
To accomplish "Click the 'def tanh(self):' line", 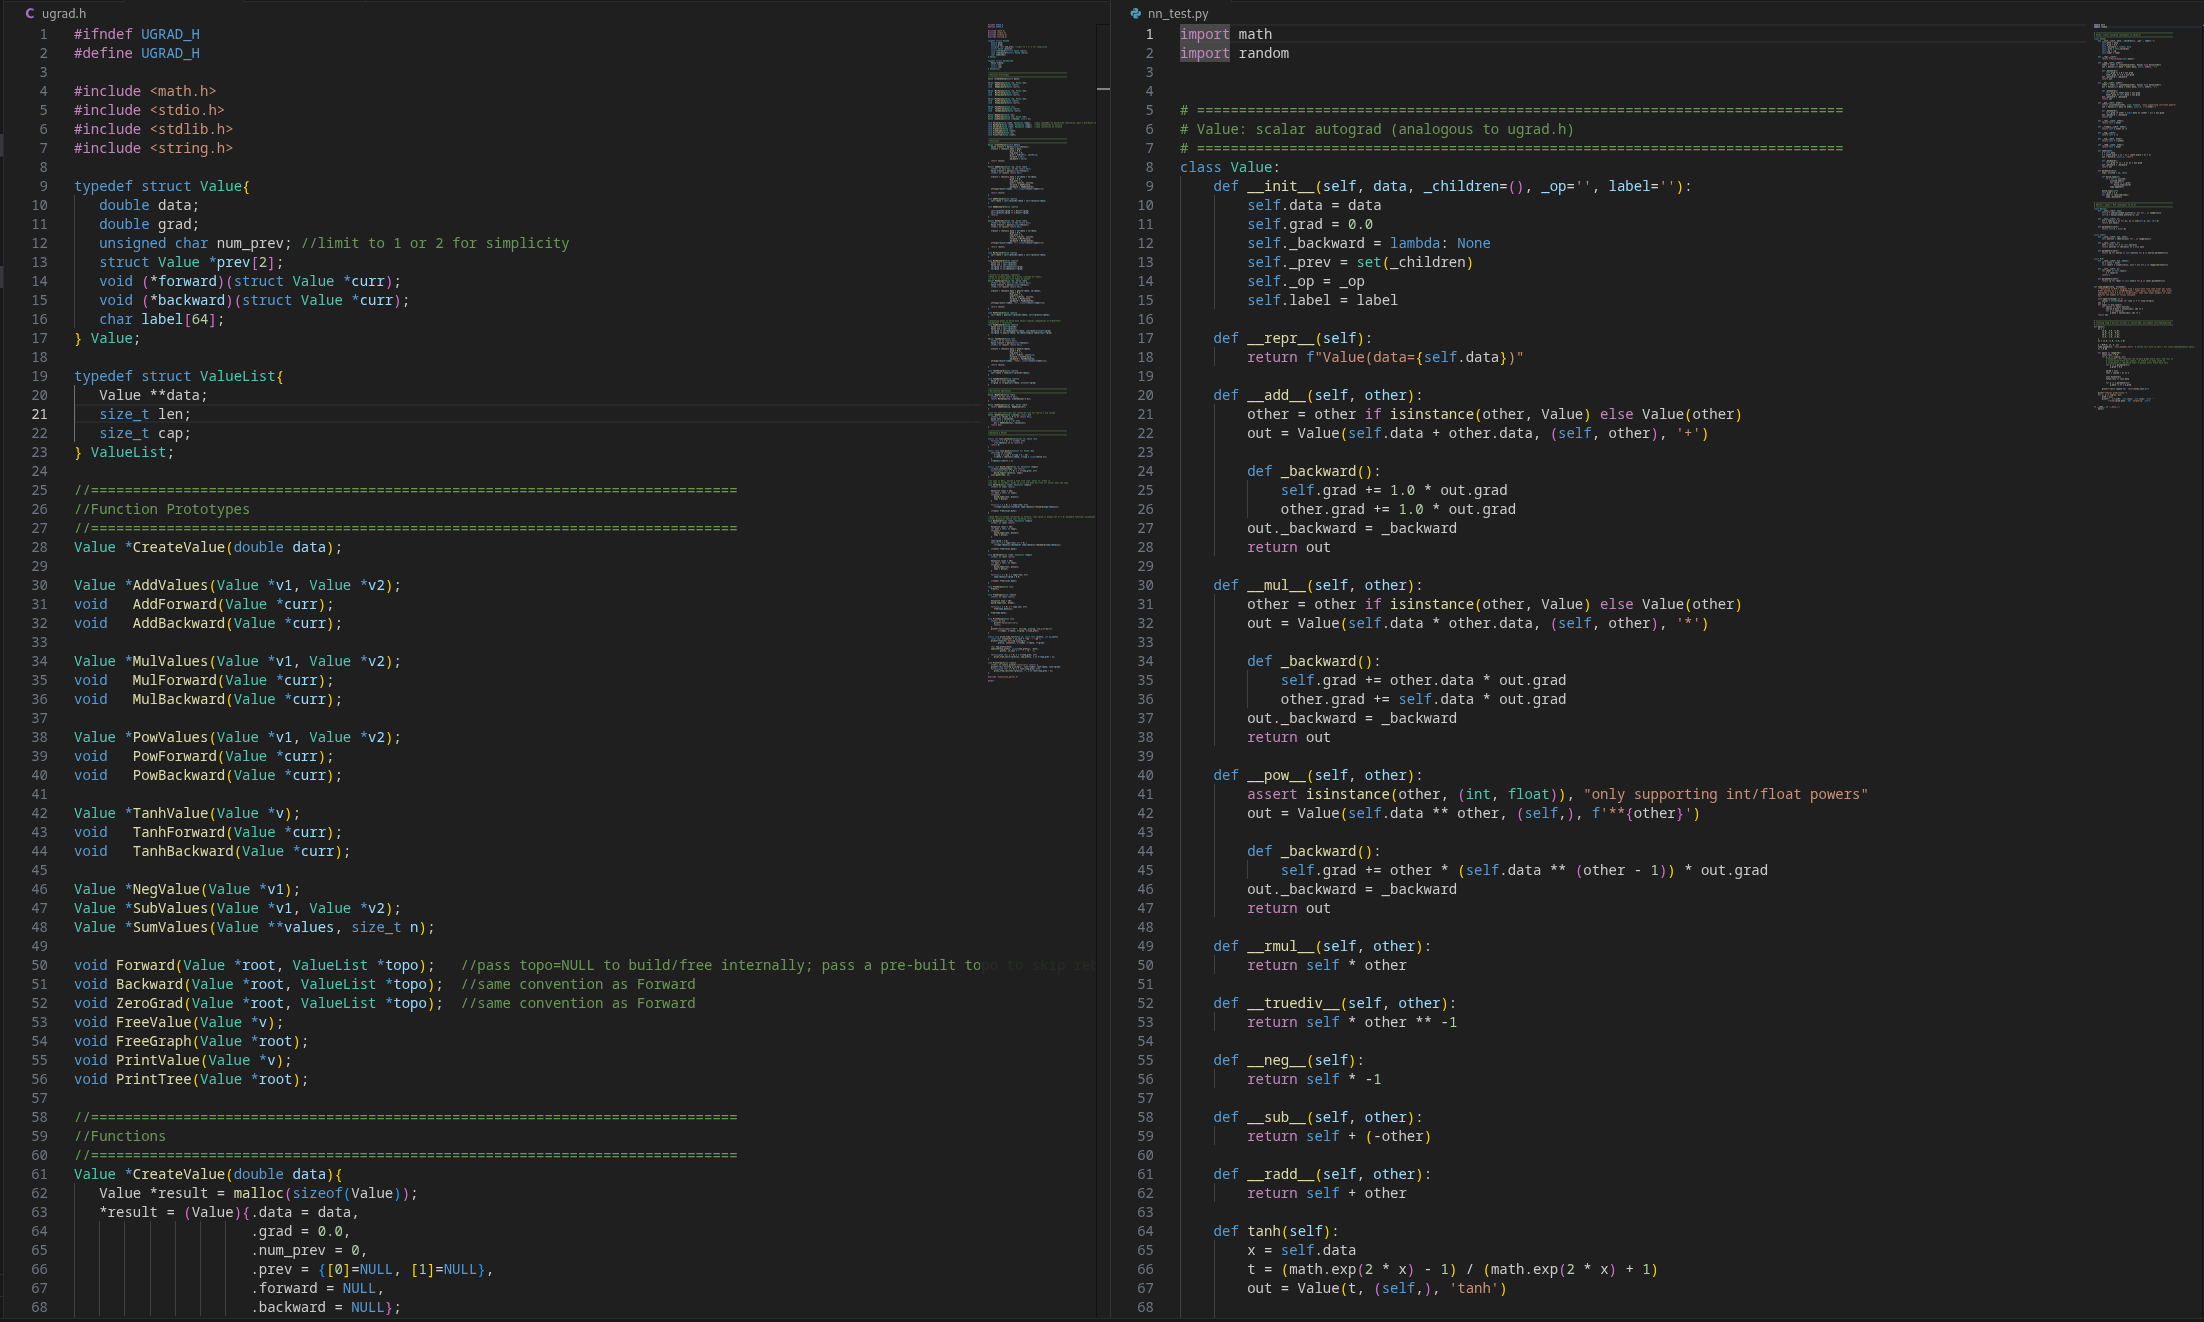I will click(x=1276, y=1231).
